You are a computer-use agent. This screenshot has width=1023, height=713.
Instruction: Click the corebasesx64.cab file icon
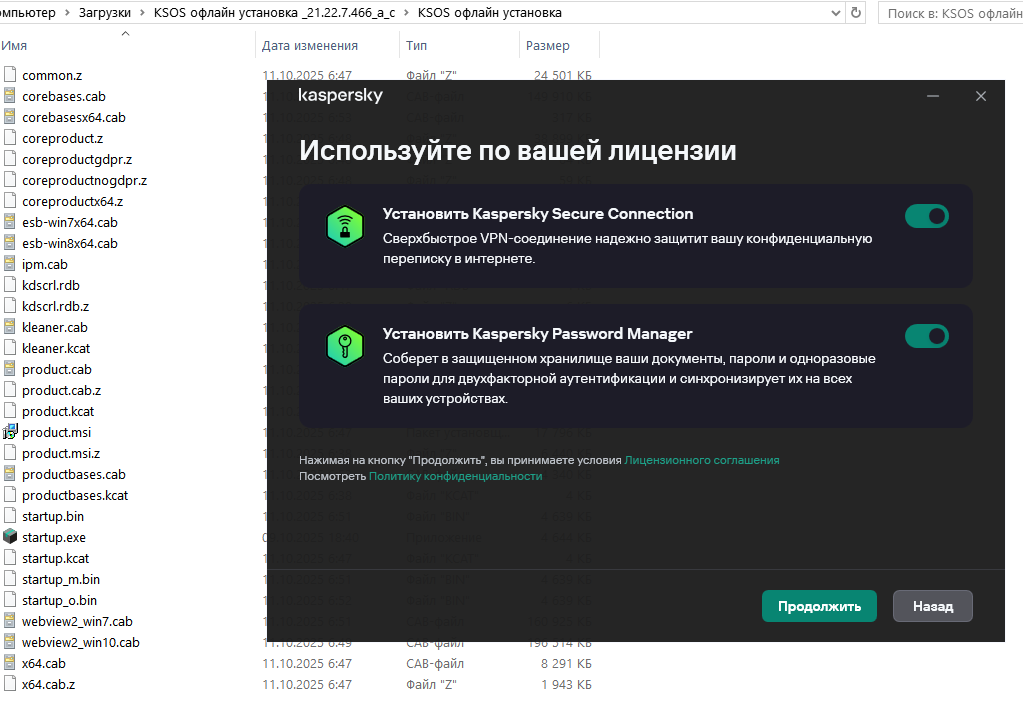pos(10,117)
